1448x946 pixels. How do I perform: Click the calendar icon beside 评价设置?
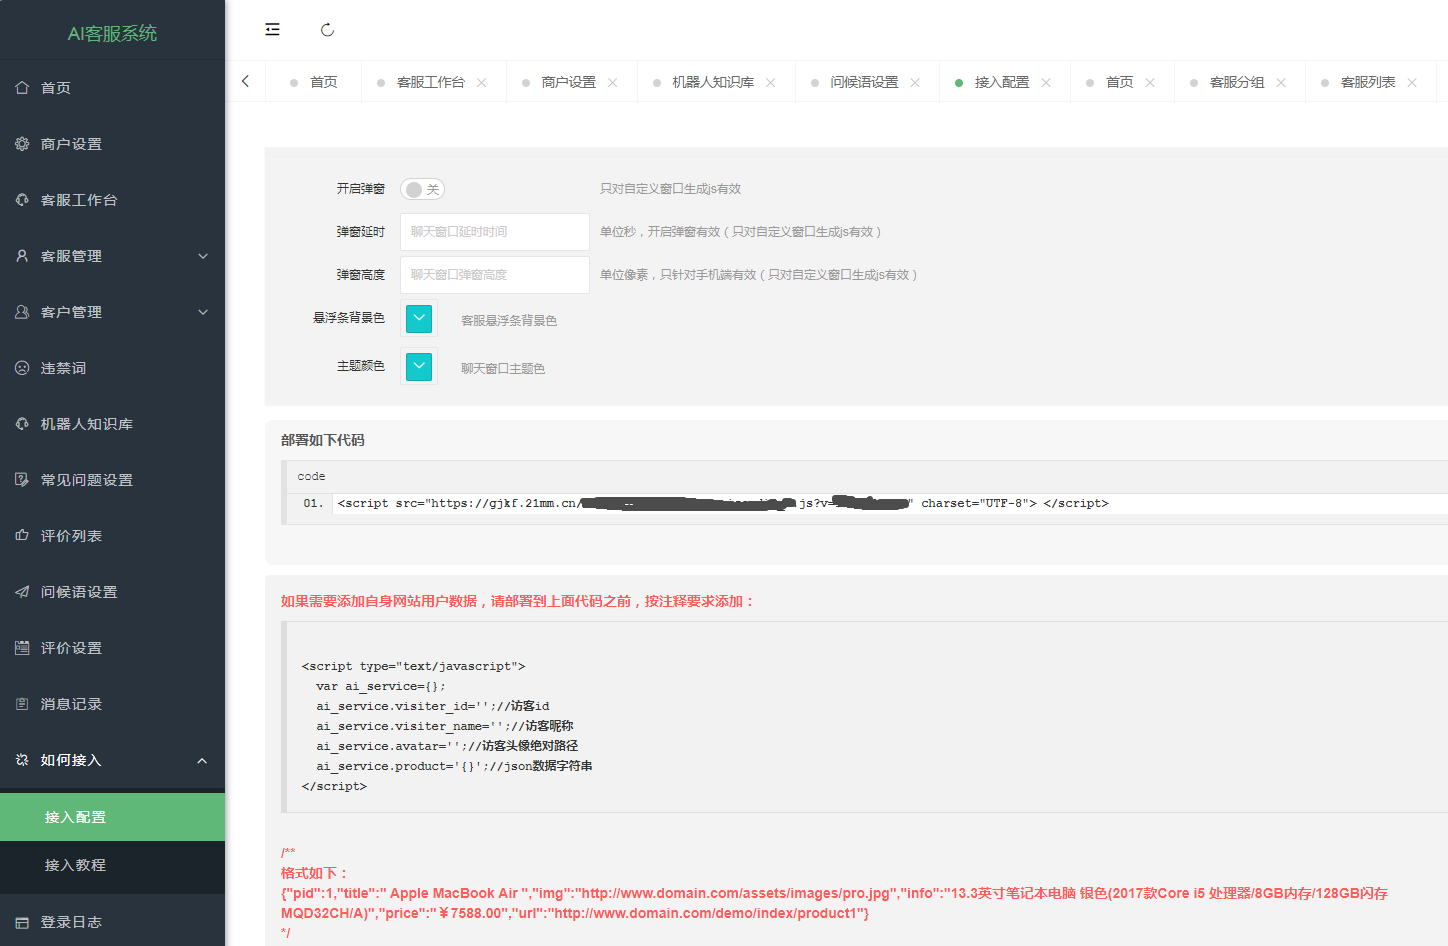tap(22, 648)
